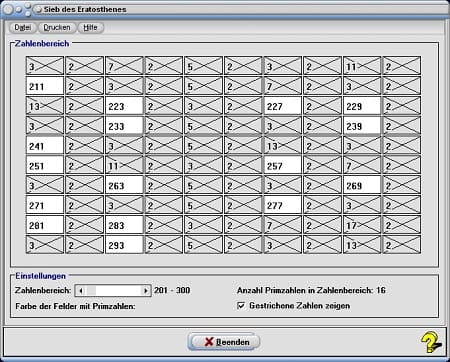450x362 pixels.
Task: Select prime cell 293
Action: coord(124,245)
